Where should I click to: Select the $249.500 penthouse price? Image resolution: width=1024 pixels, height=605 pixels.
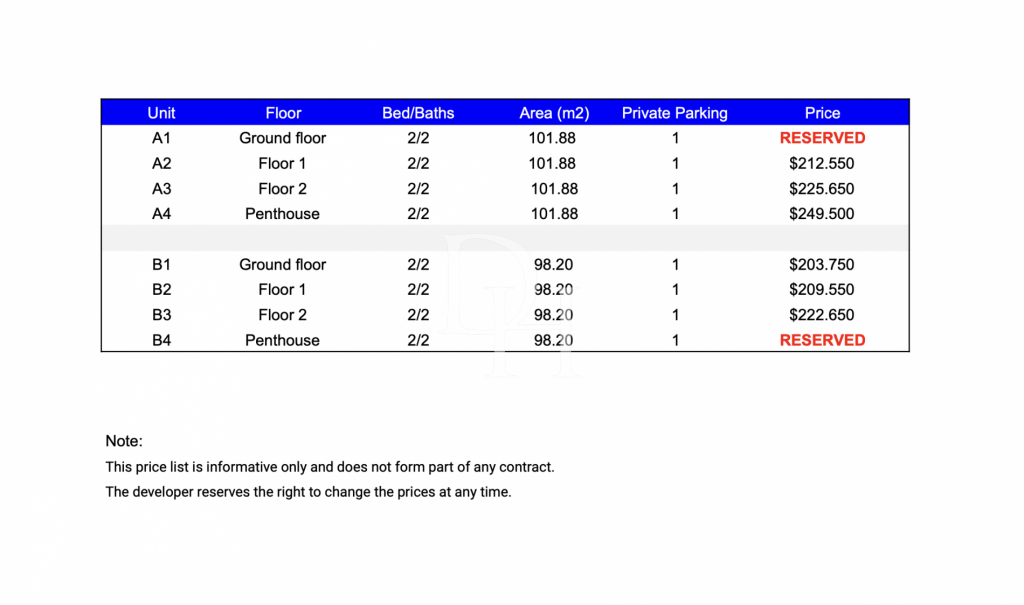822,214
